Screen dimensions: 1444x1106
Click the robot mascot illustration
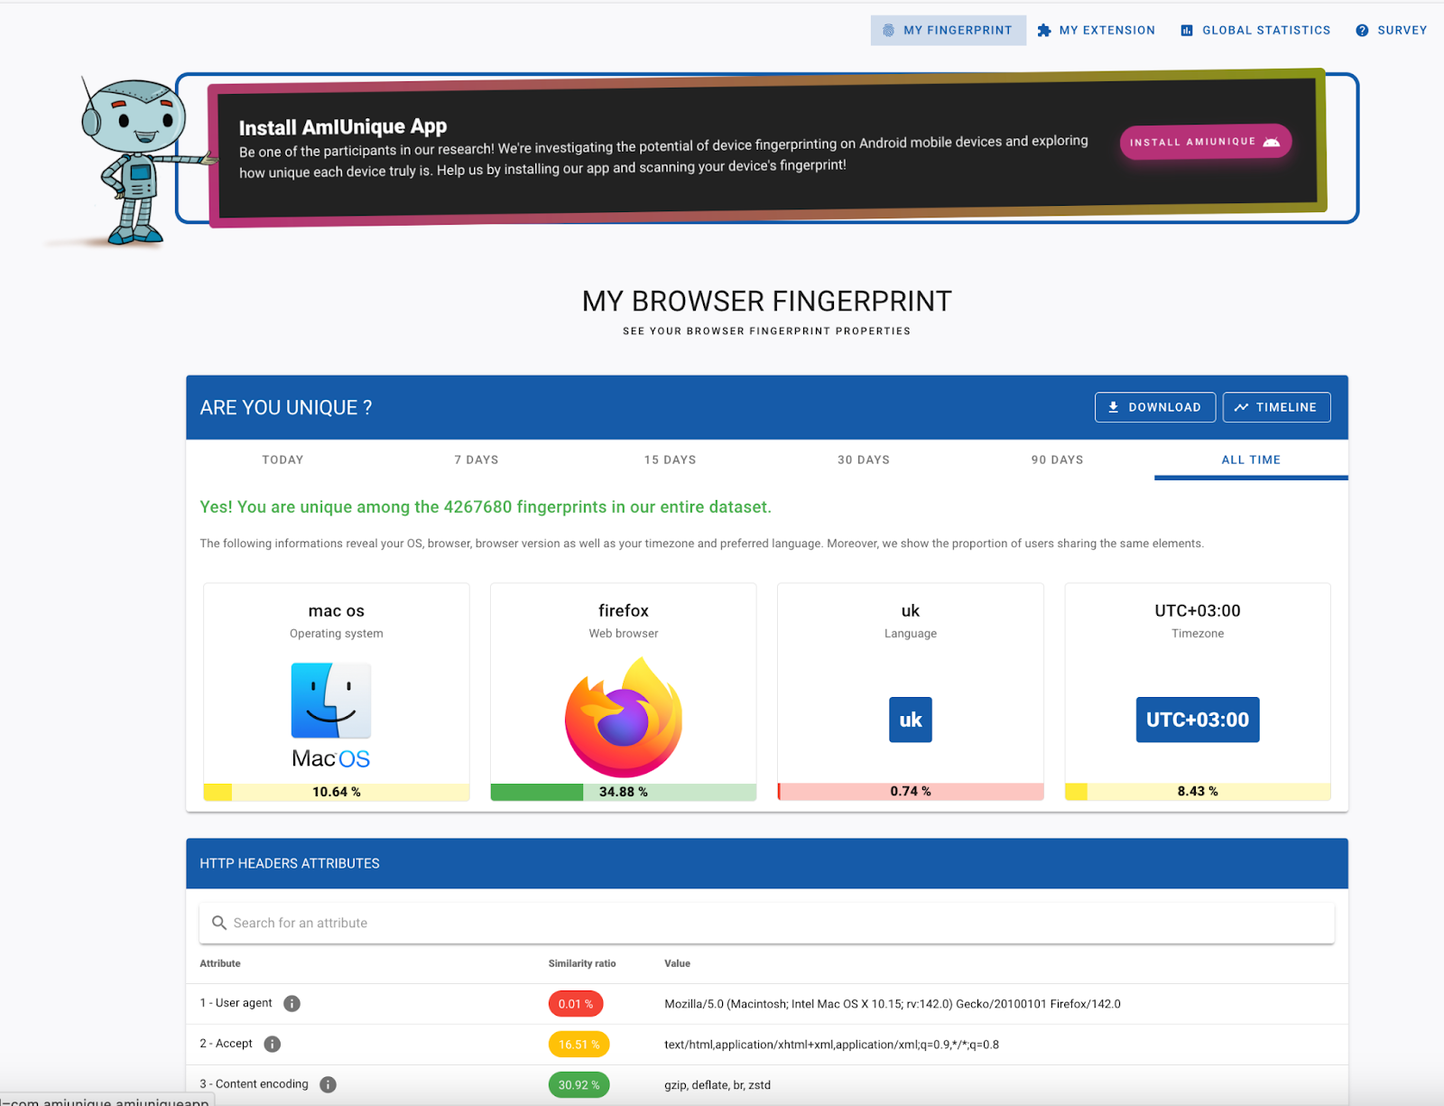(135, 160)
